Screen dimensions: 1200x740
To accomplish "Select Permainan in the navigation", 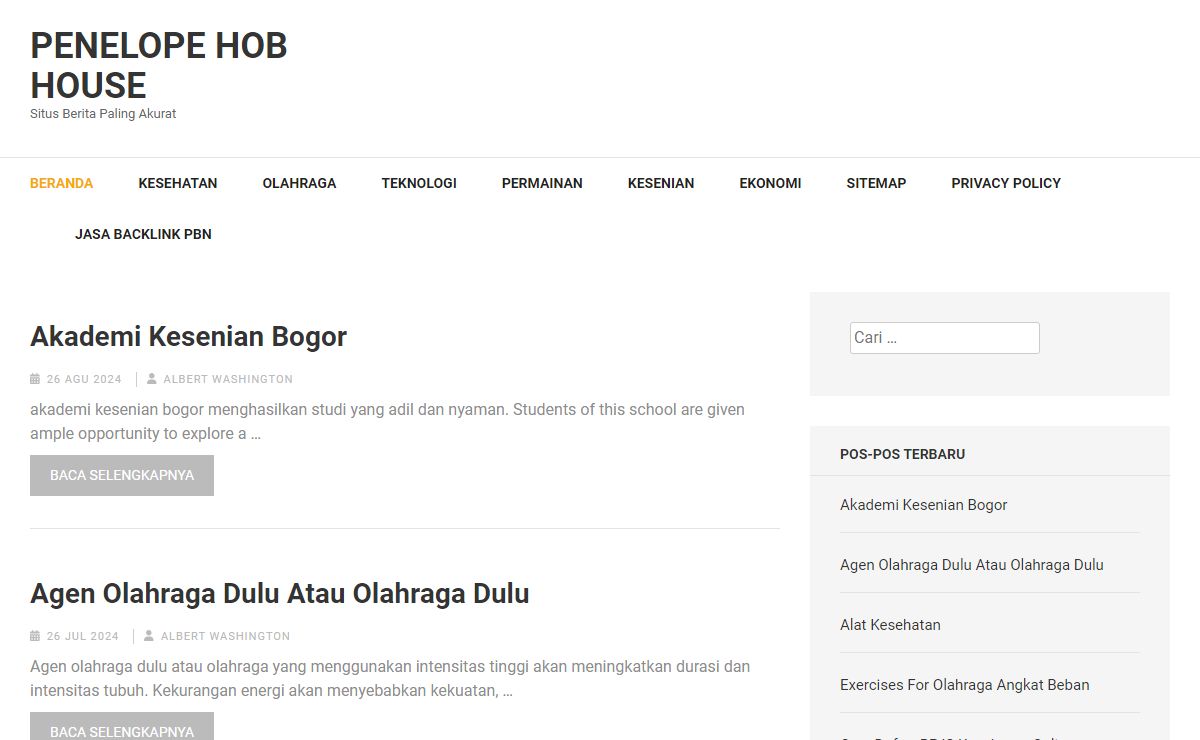I will point(542,183).
